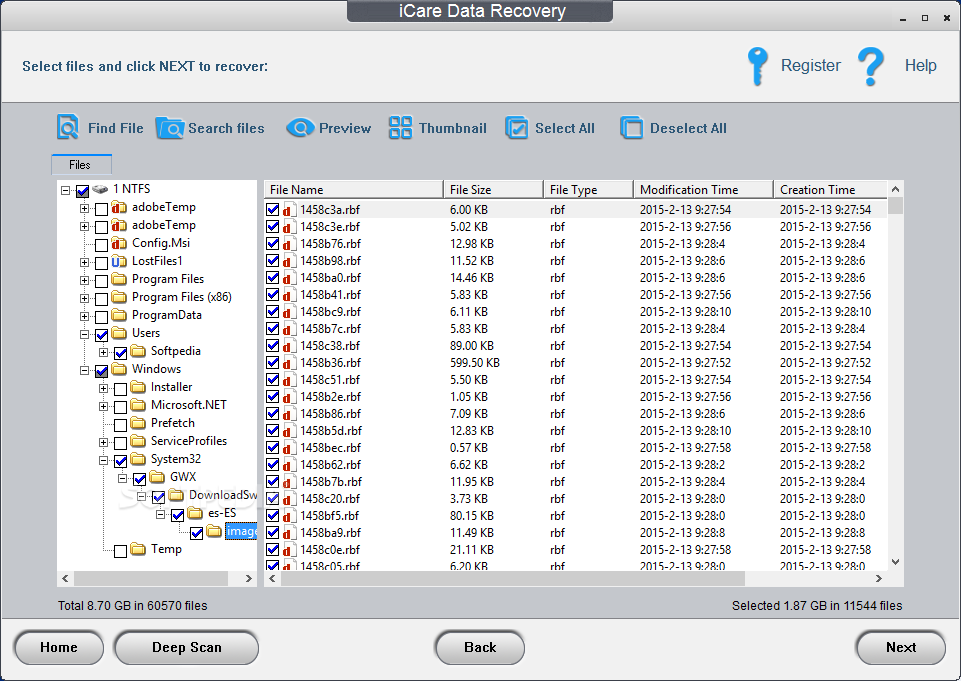Screen dimensions: 961x681
Task: Open Help via the question mark icon
Action: click(x=871, y=66)
